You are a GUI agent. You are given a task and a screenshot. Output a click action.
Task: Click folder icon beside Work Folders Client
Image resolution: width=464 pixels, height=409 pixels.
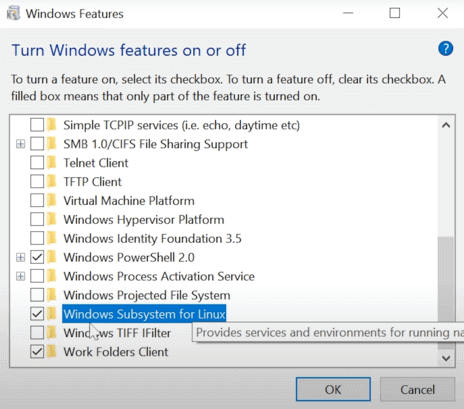point(51,352)
